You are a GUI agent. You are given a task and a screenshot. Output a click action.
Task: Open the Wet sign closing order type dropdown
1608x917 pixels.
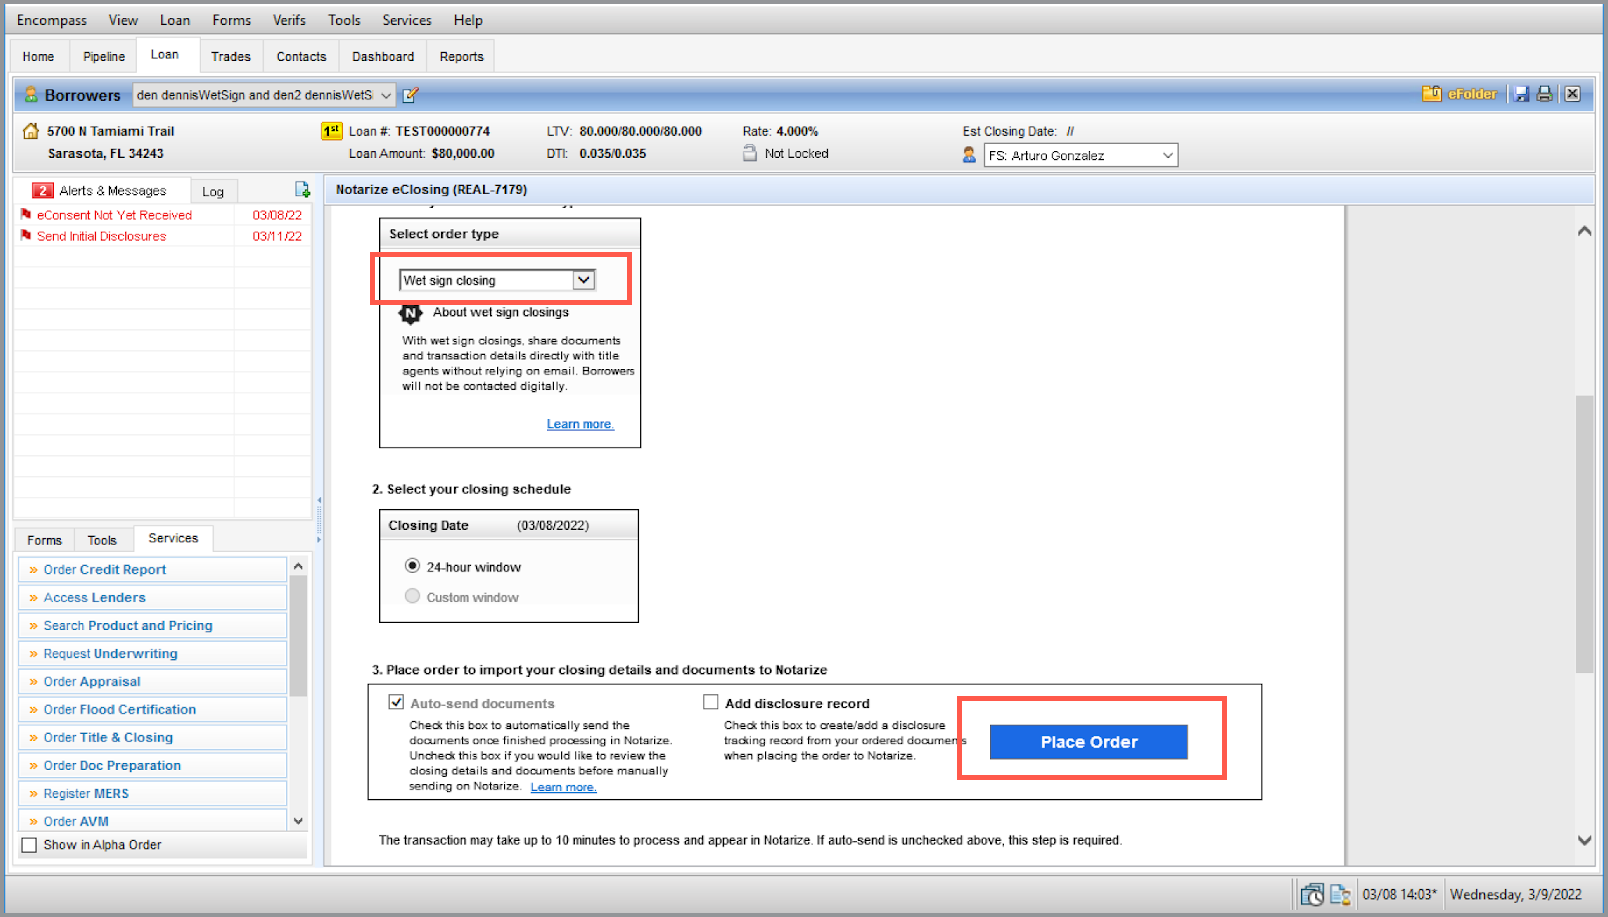[583, 280]
